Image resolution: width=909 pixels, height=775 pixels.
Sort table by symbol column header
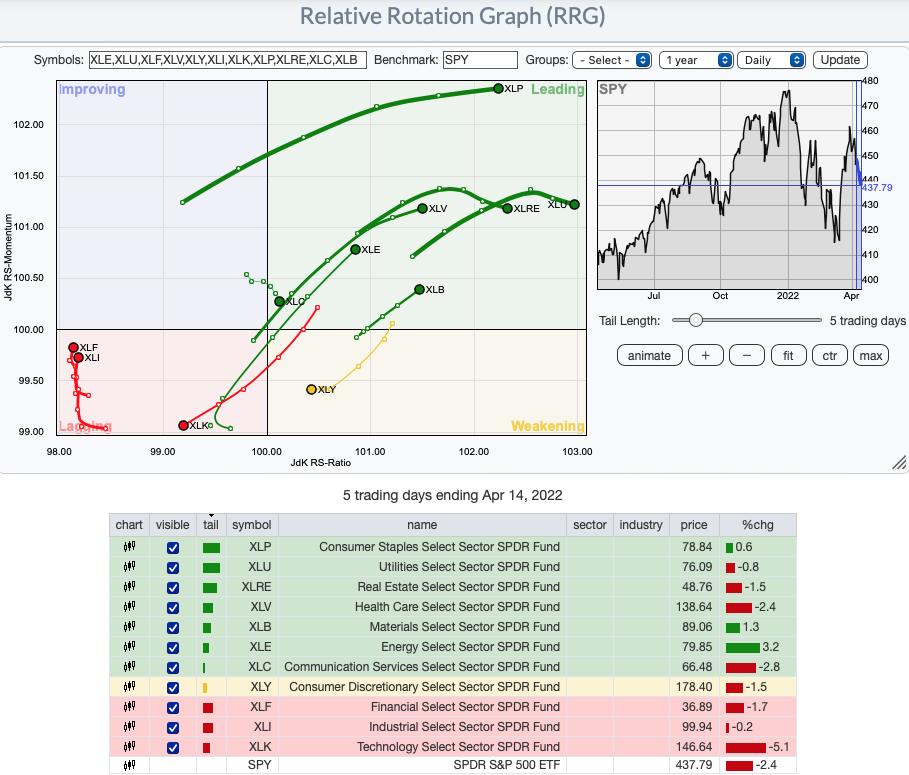252,525
